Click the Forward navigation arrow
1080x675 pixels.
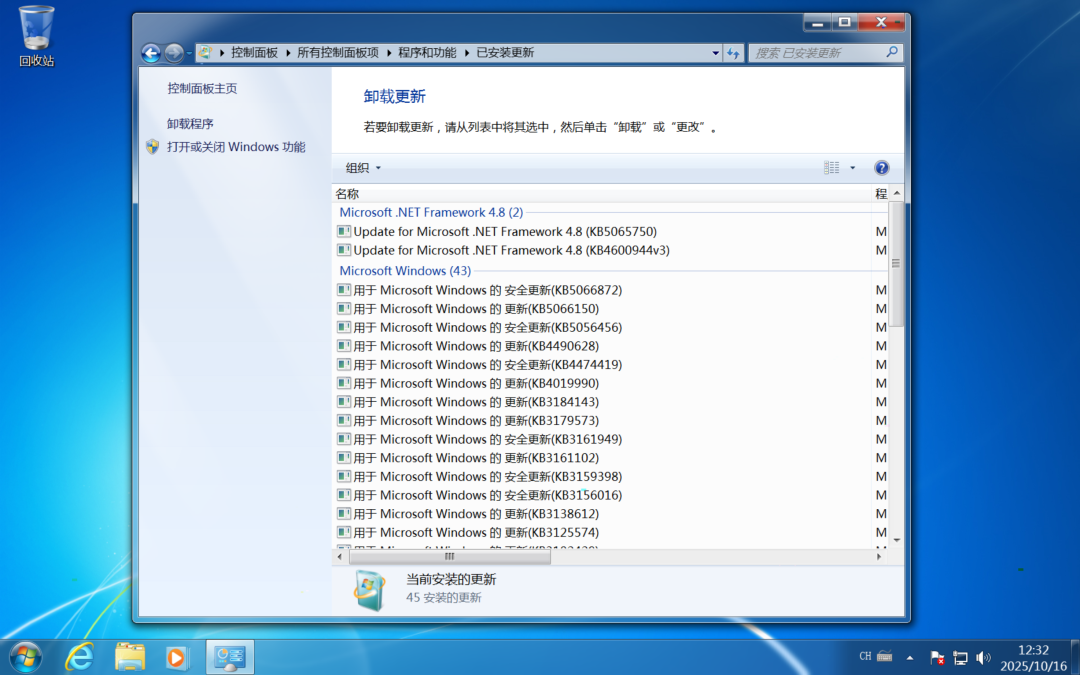(x=174, y=53)
